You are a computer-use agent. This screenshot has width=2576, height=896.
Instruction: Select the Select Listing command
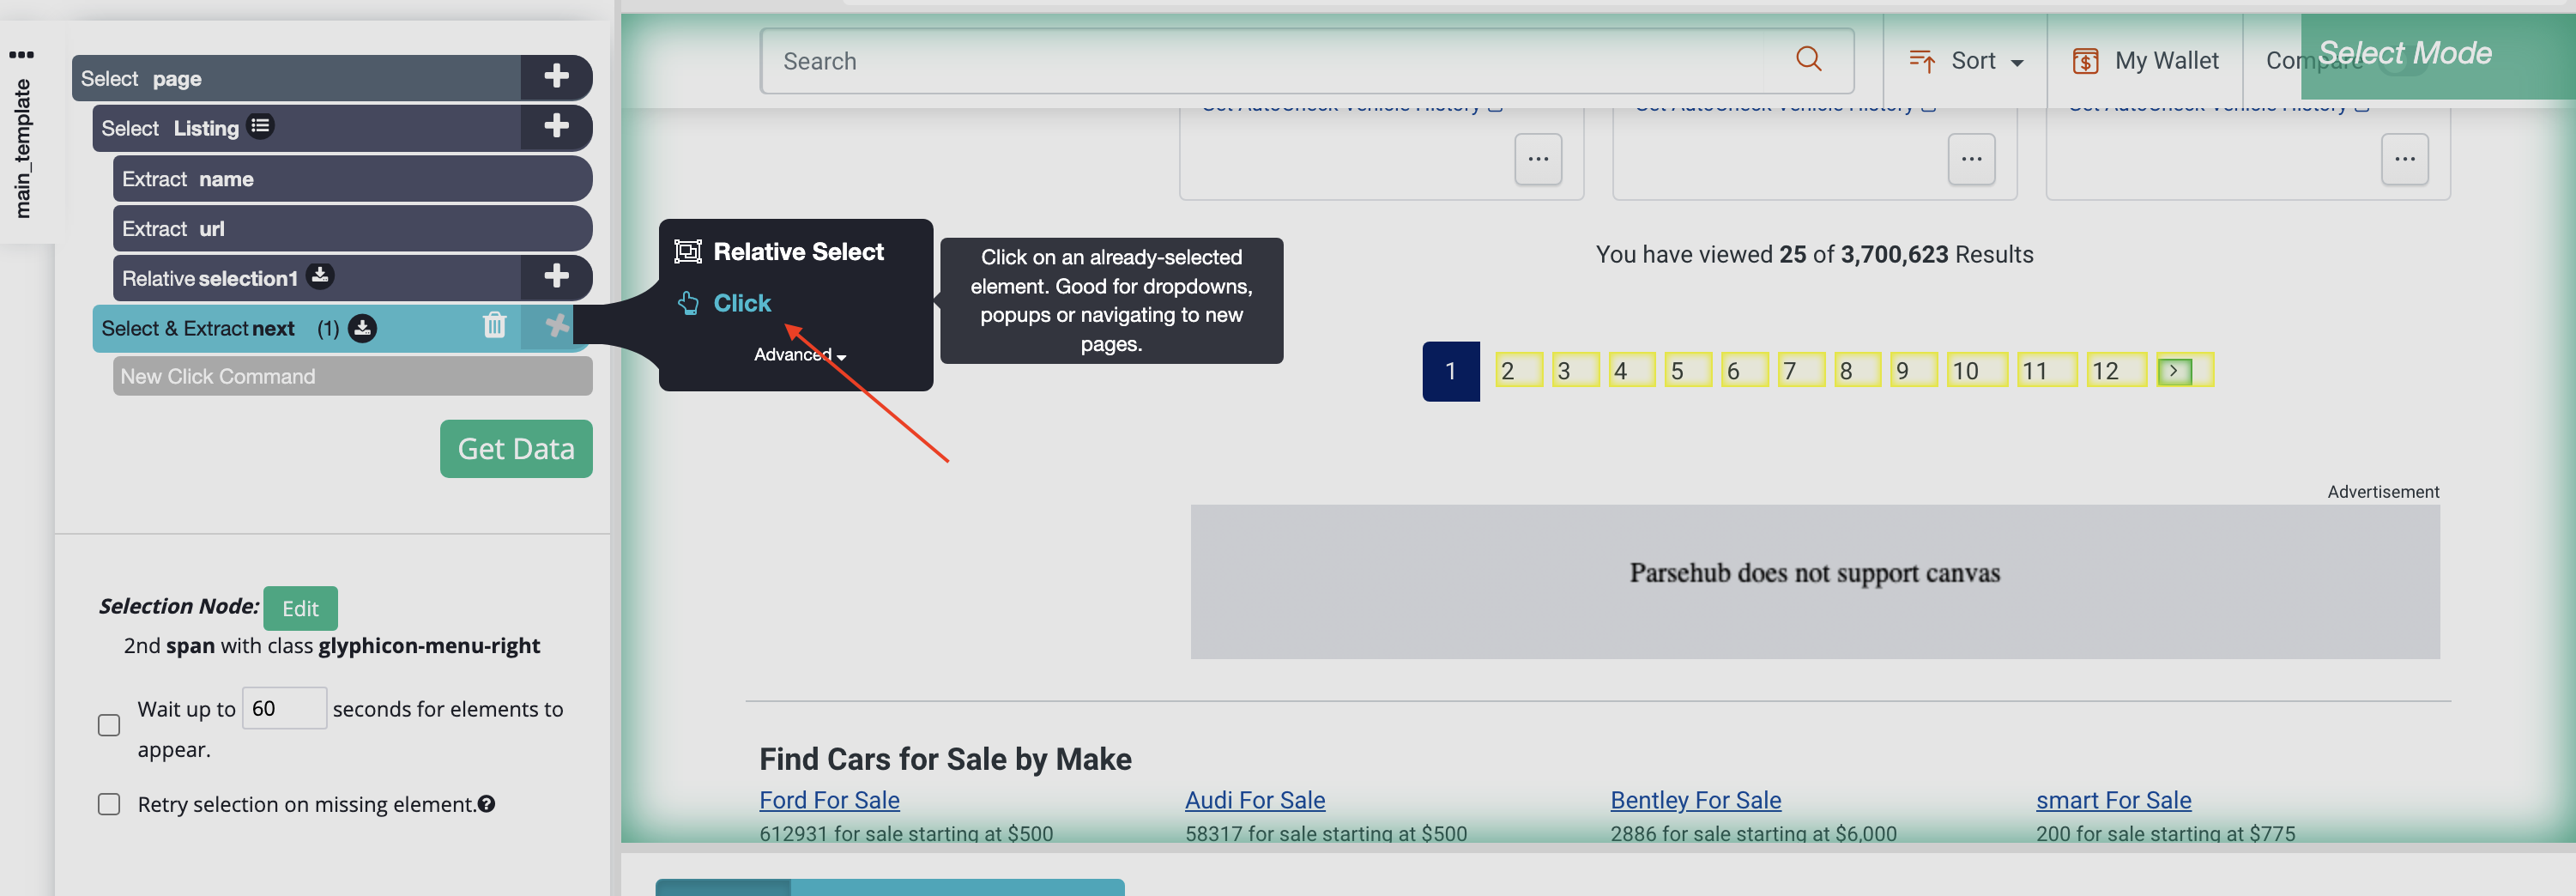coord(306,128)
